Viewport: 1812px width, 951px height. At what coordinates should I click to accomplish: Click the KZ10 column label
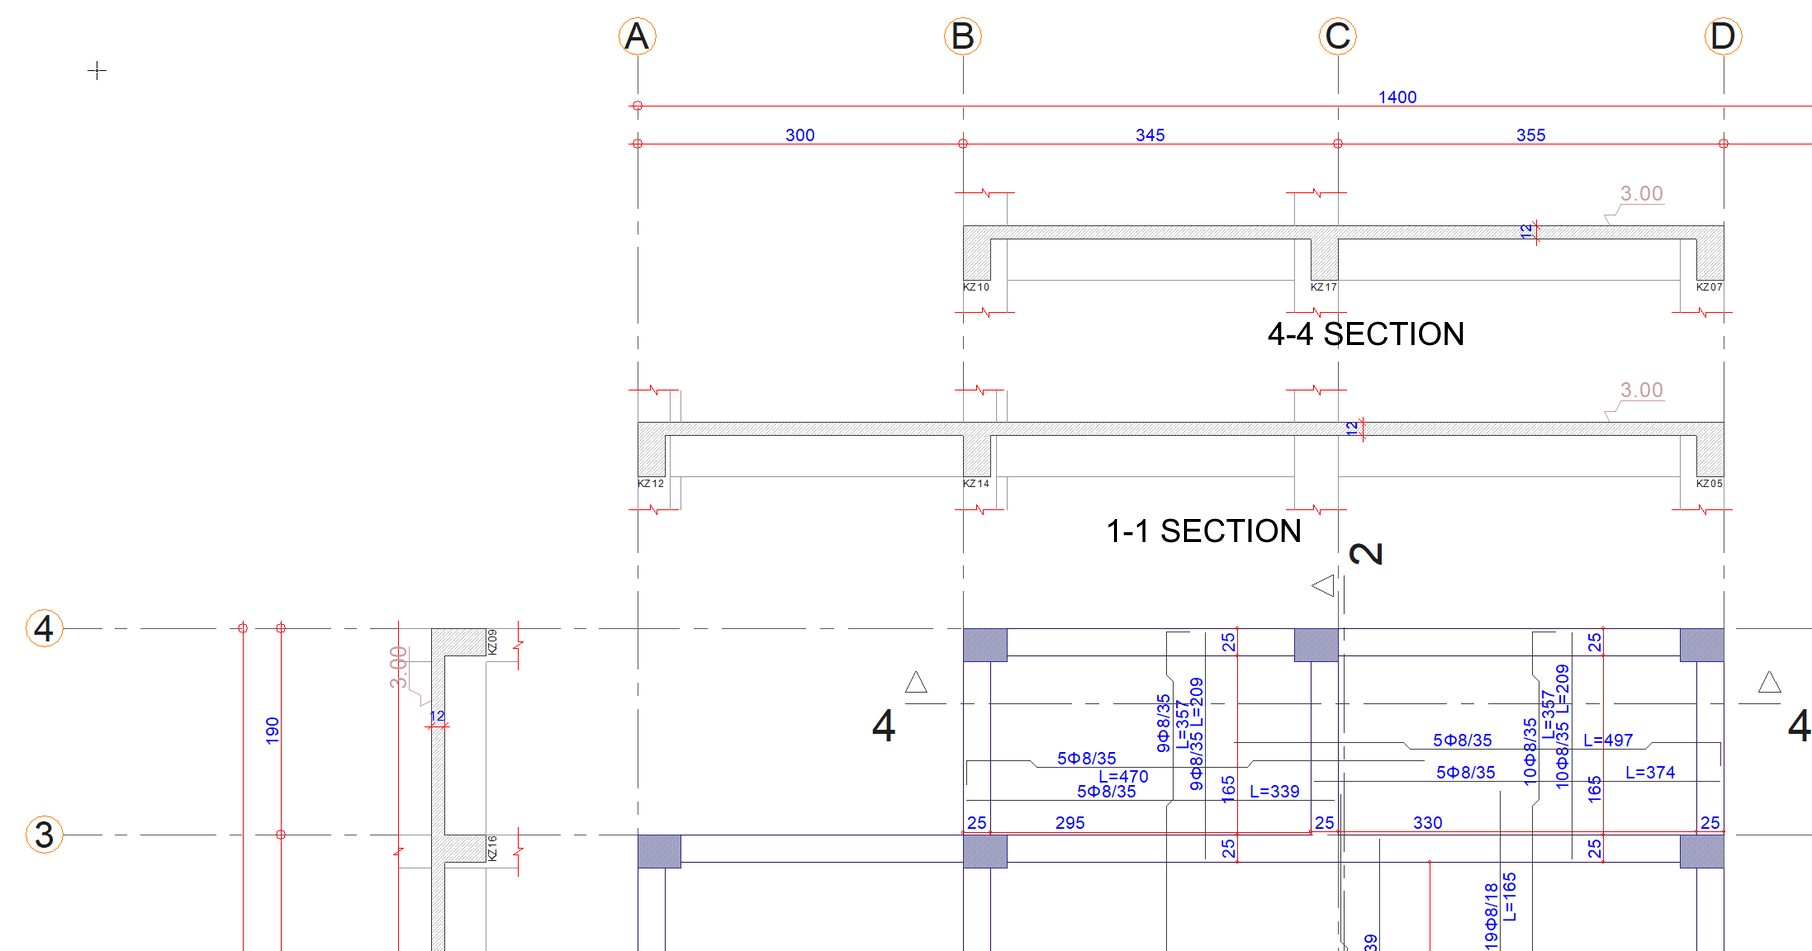click(974, 287)
